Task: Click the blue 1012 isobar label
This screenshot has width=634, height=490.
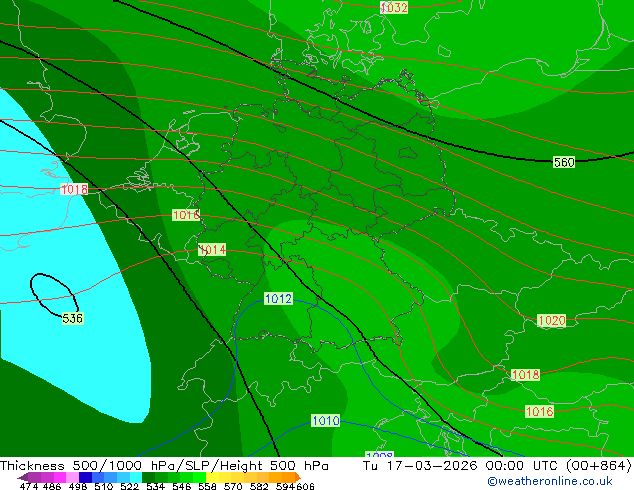Action: coord(278,299)
